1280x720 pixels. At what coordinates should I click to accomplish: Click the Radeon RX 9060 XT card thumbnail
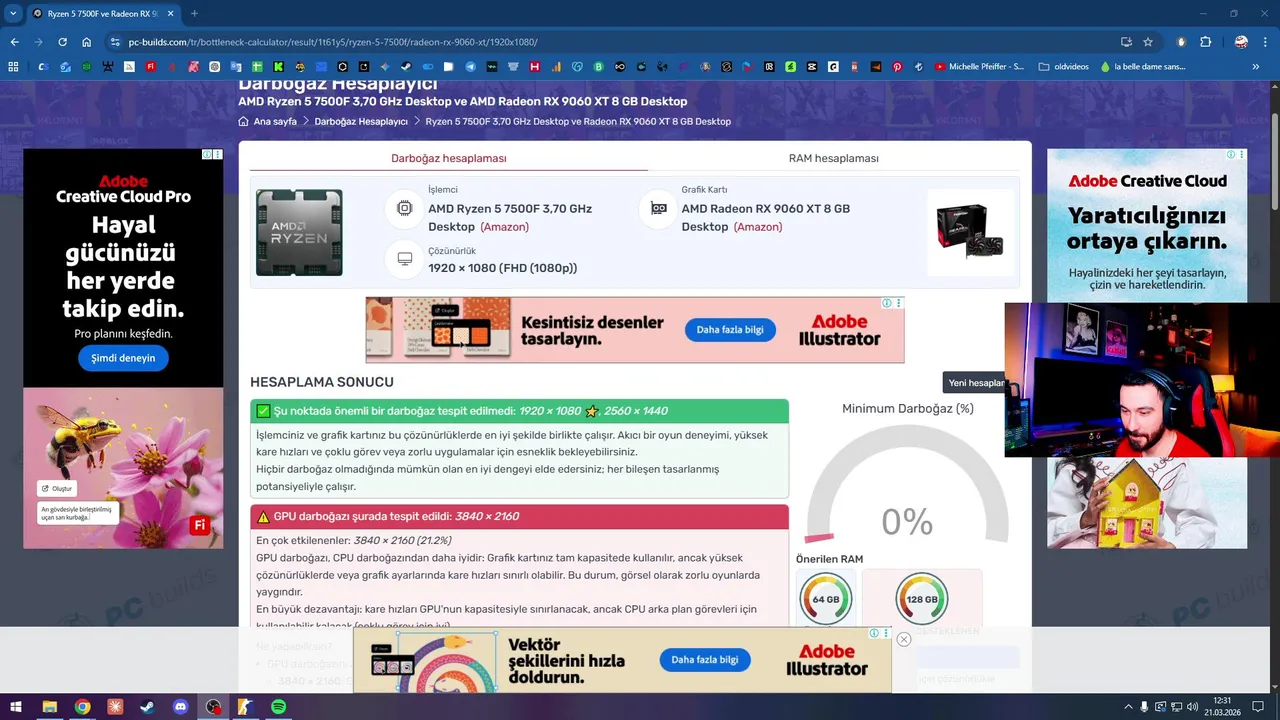pyautogui.click(x=970, y=232)
